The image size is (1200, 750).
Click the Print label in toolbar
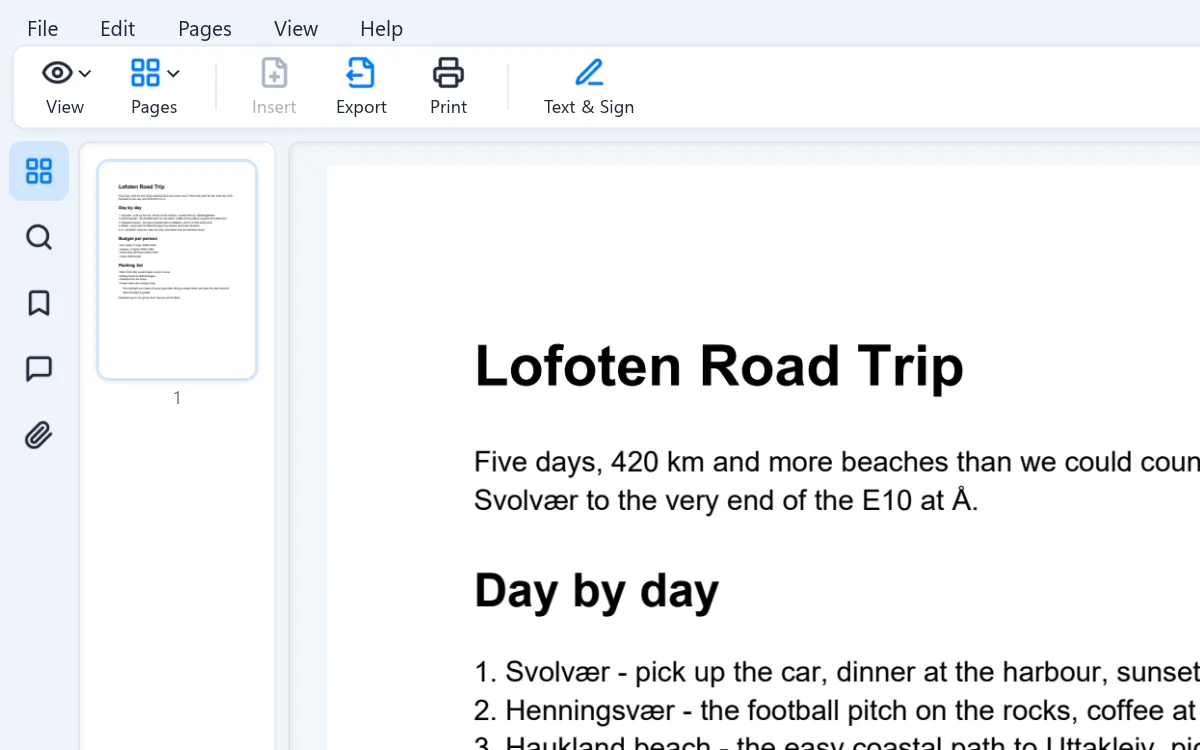[448, 107]
